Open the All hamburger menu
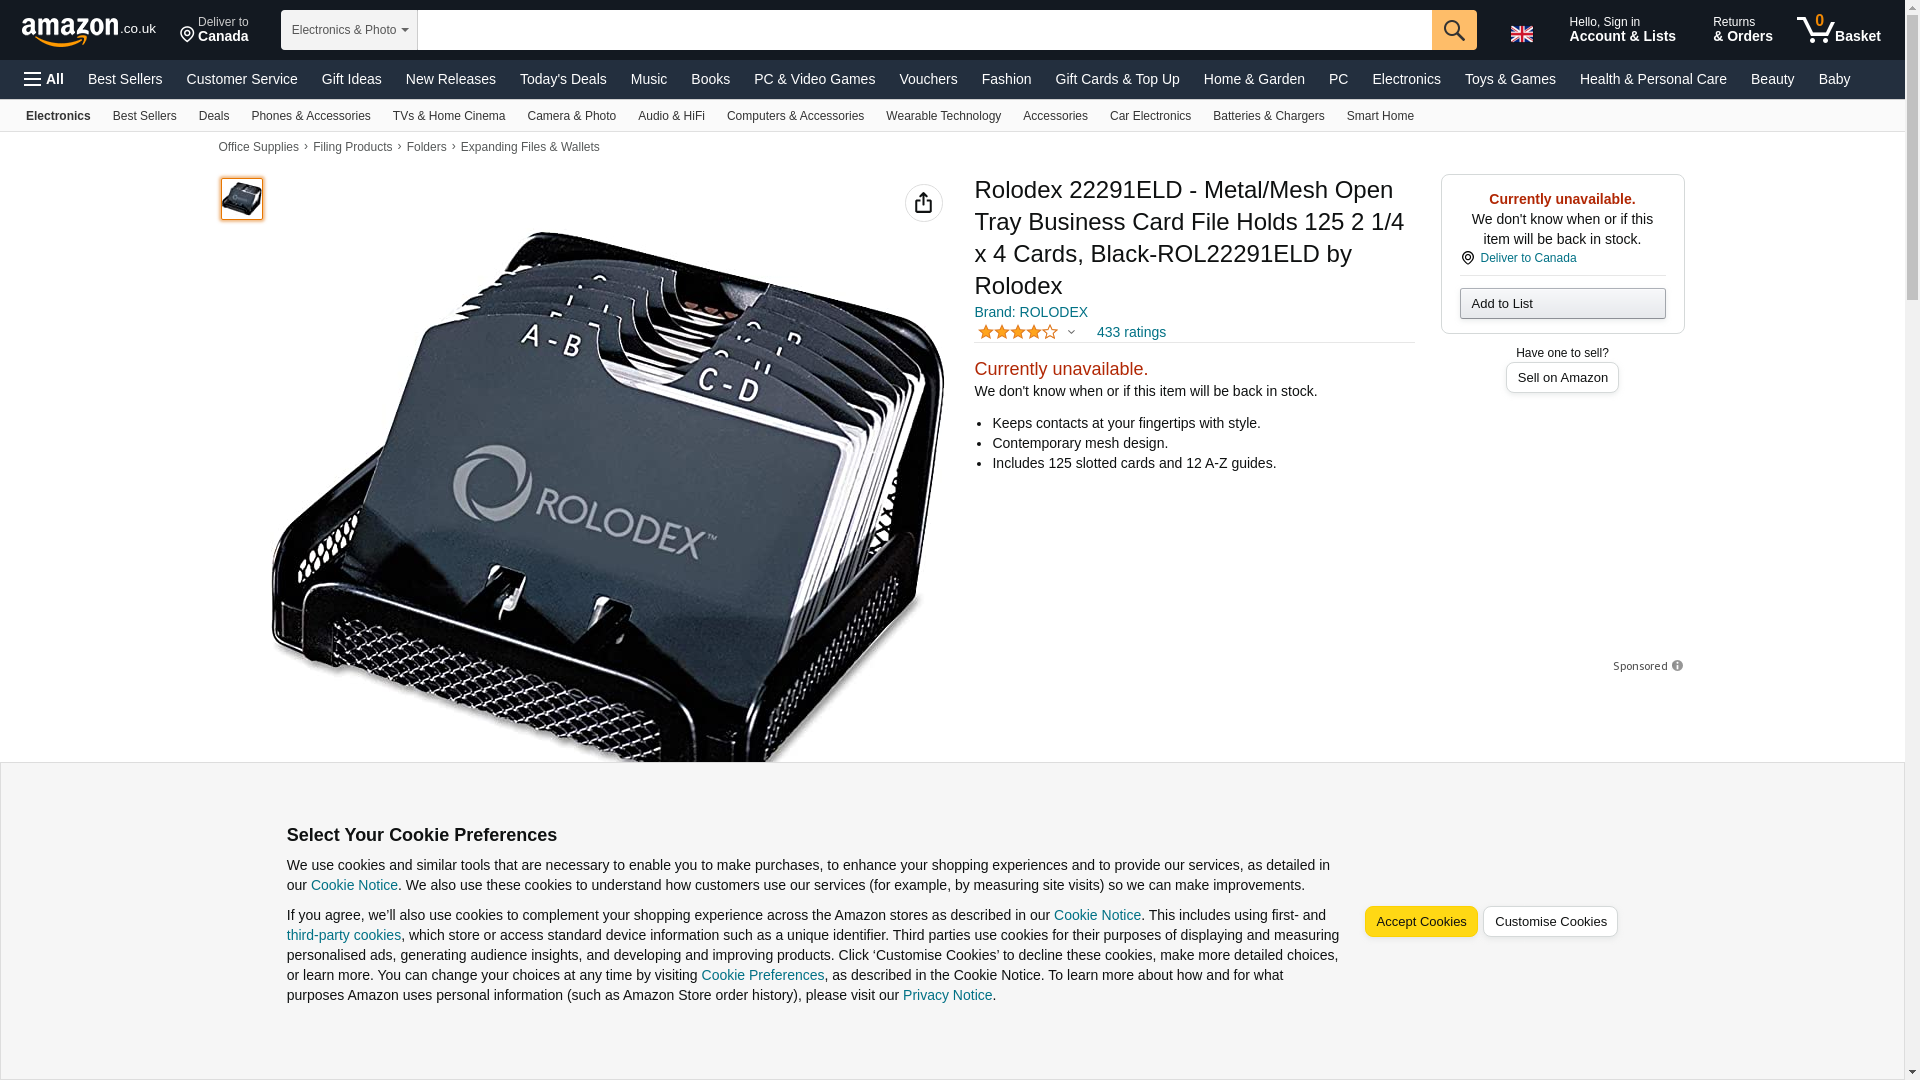The image size is (1920, 1080). coord(44,79)
